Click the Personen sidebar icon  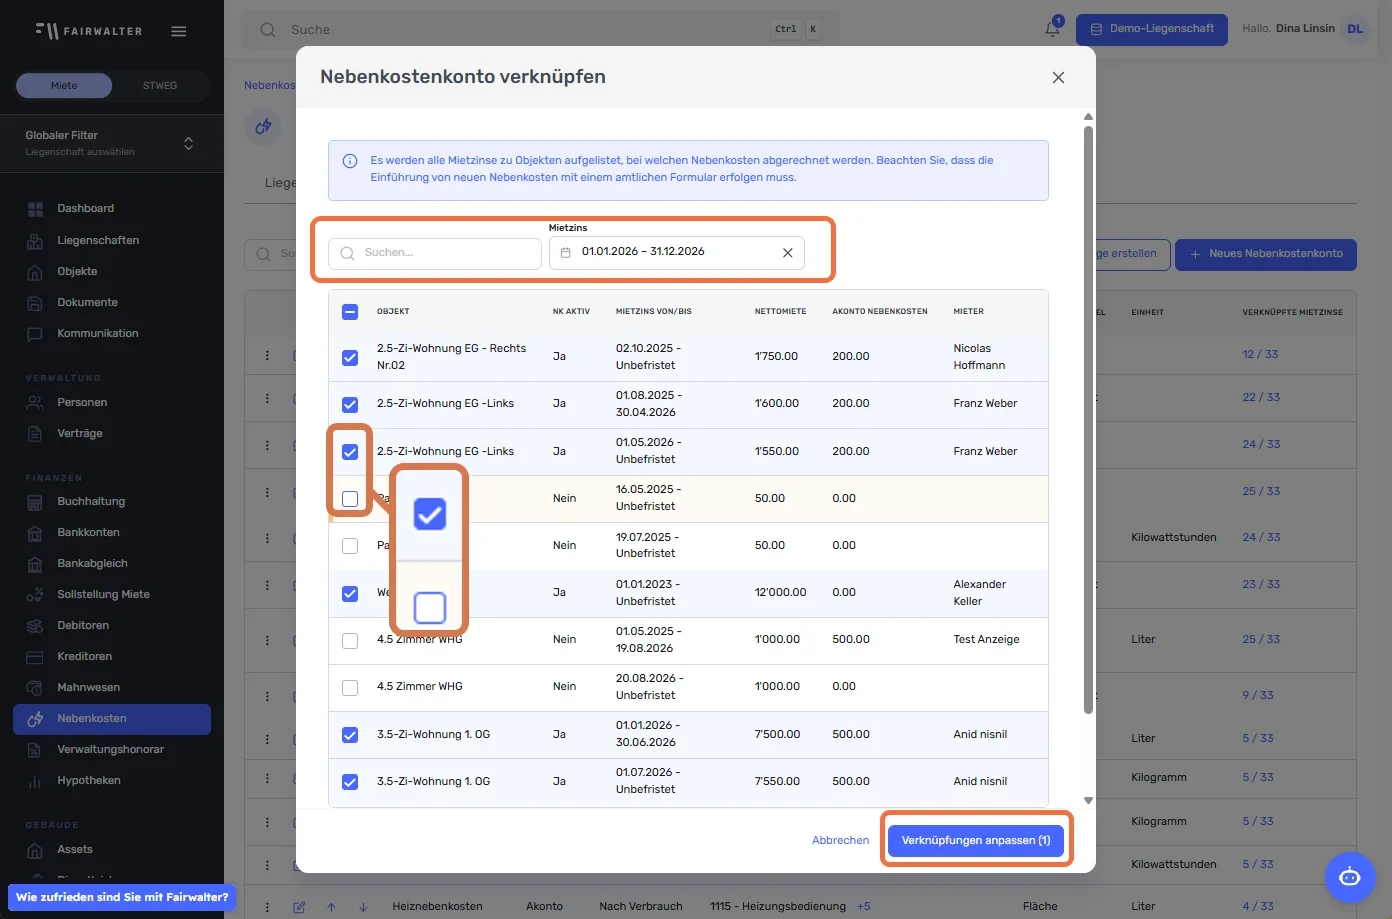[x=35, y=403]
